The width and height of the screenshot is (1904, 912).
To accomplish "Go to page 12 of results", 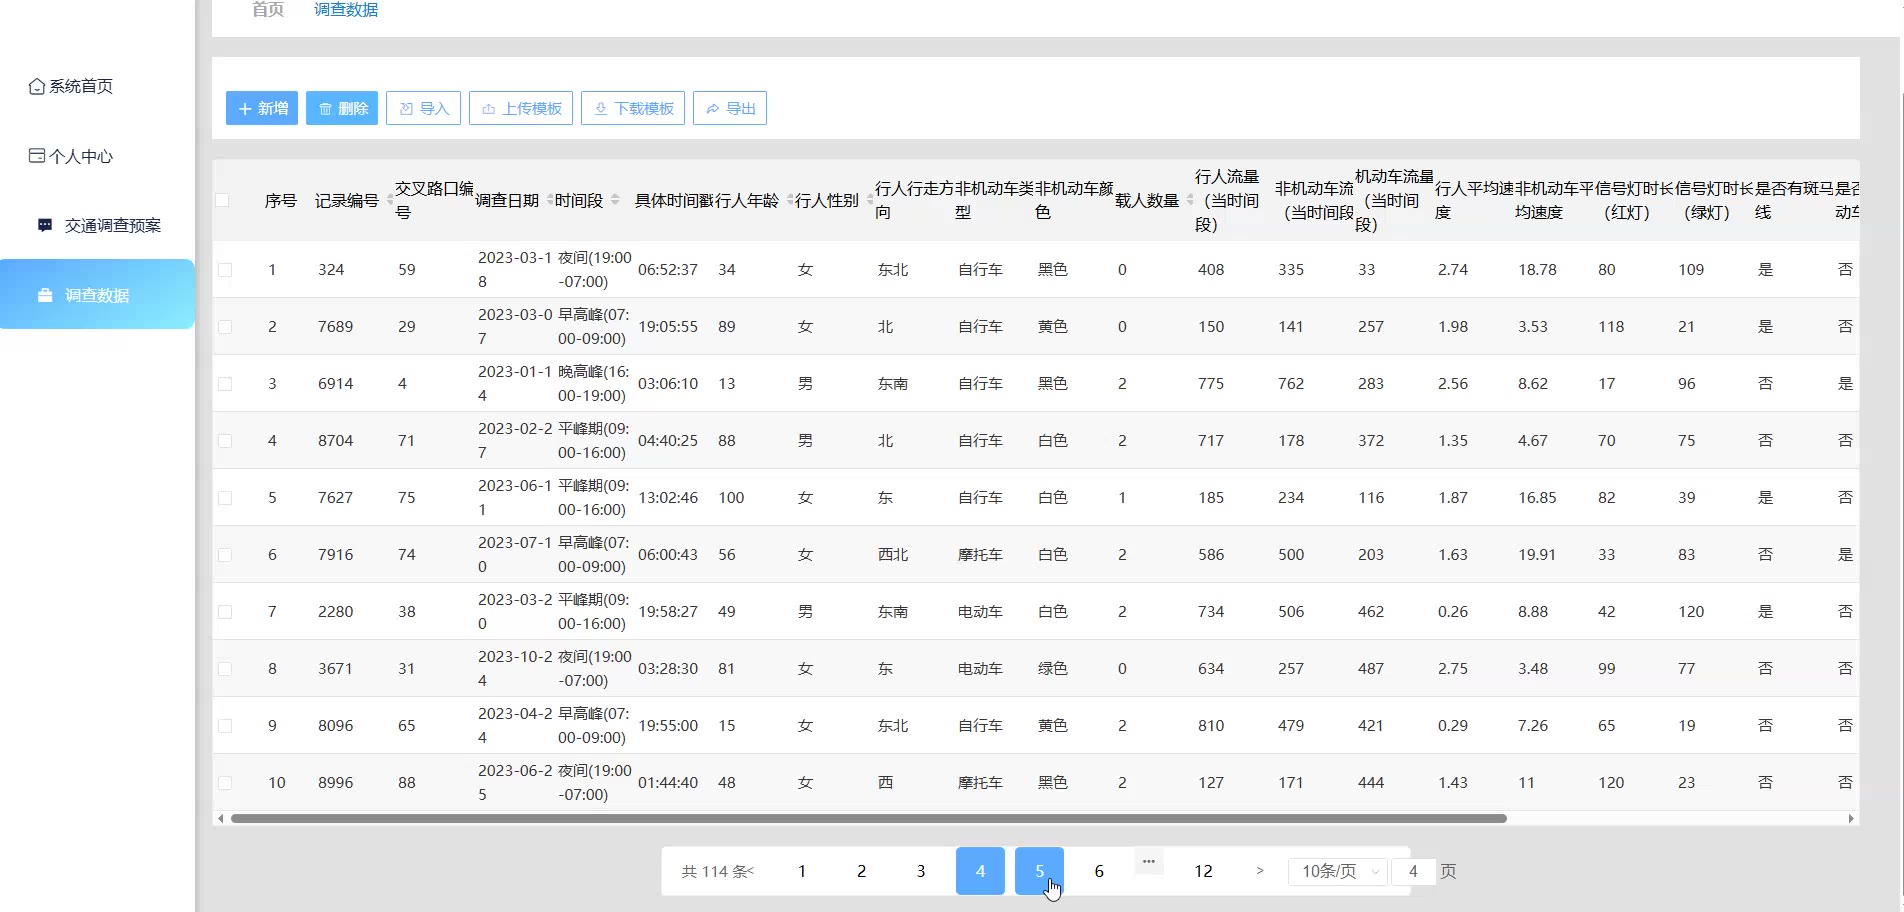I will [1203, 871].
